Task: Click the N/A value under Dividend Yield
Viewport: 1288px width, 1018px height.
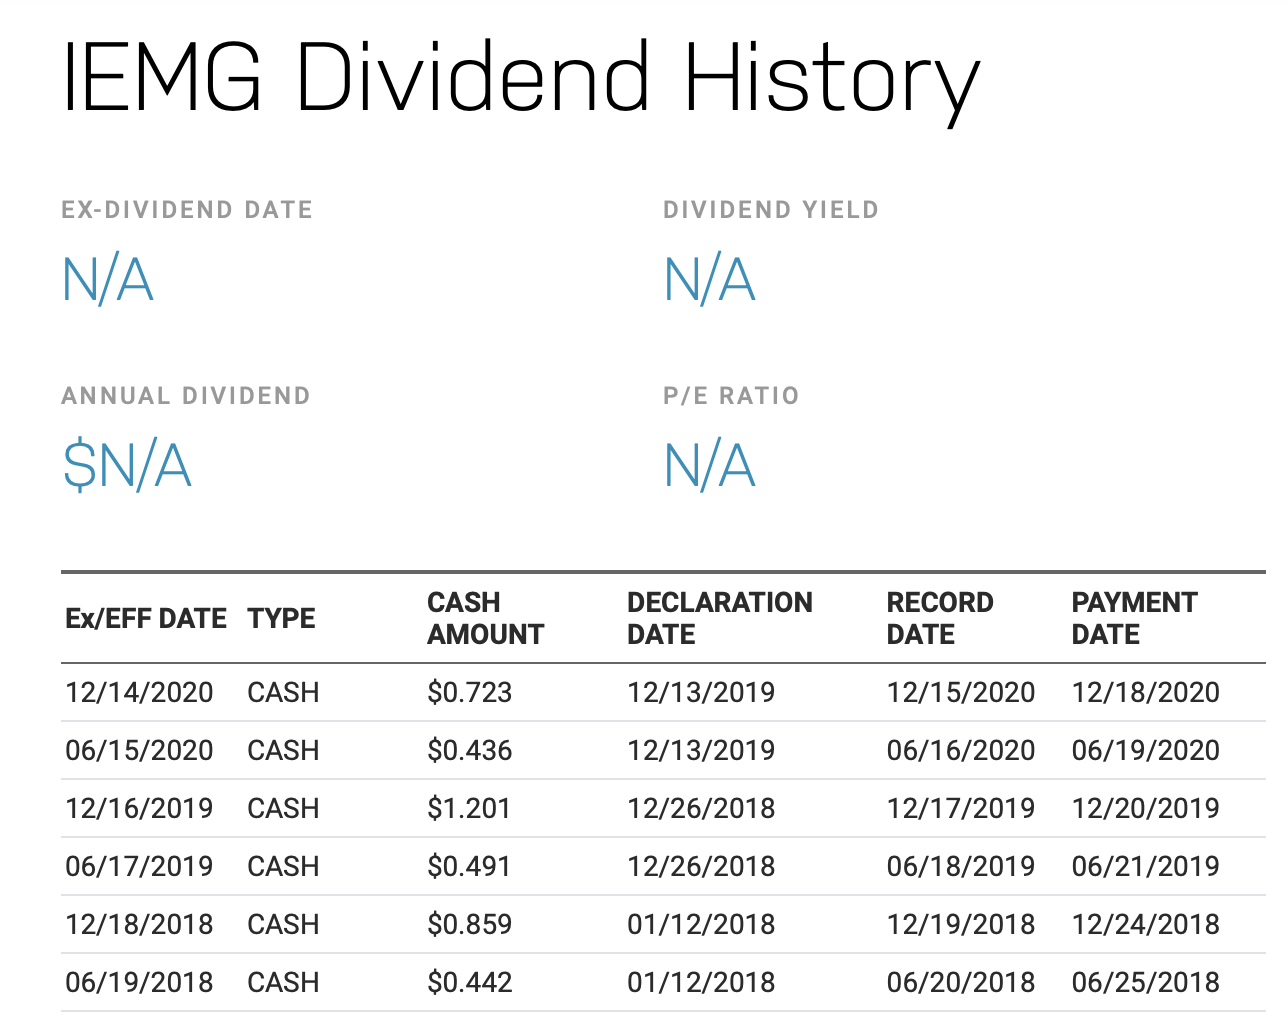Action: tap(709, 279)
